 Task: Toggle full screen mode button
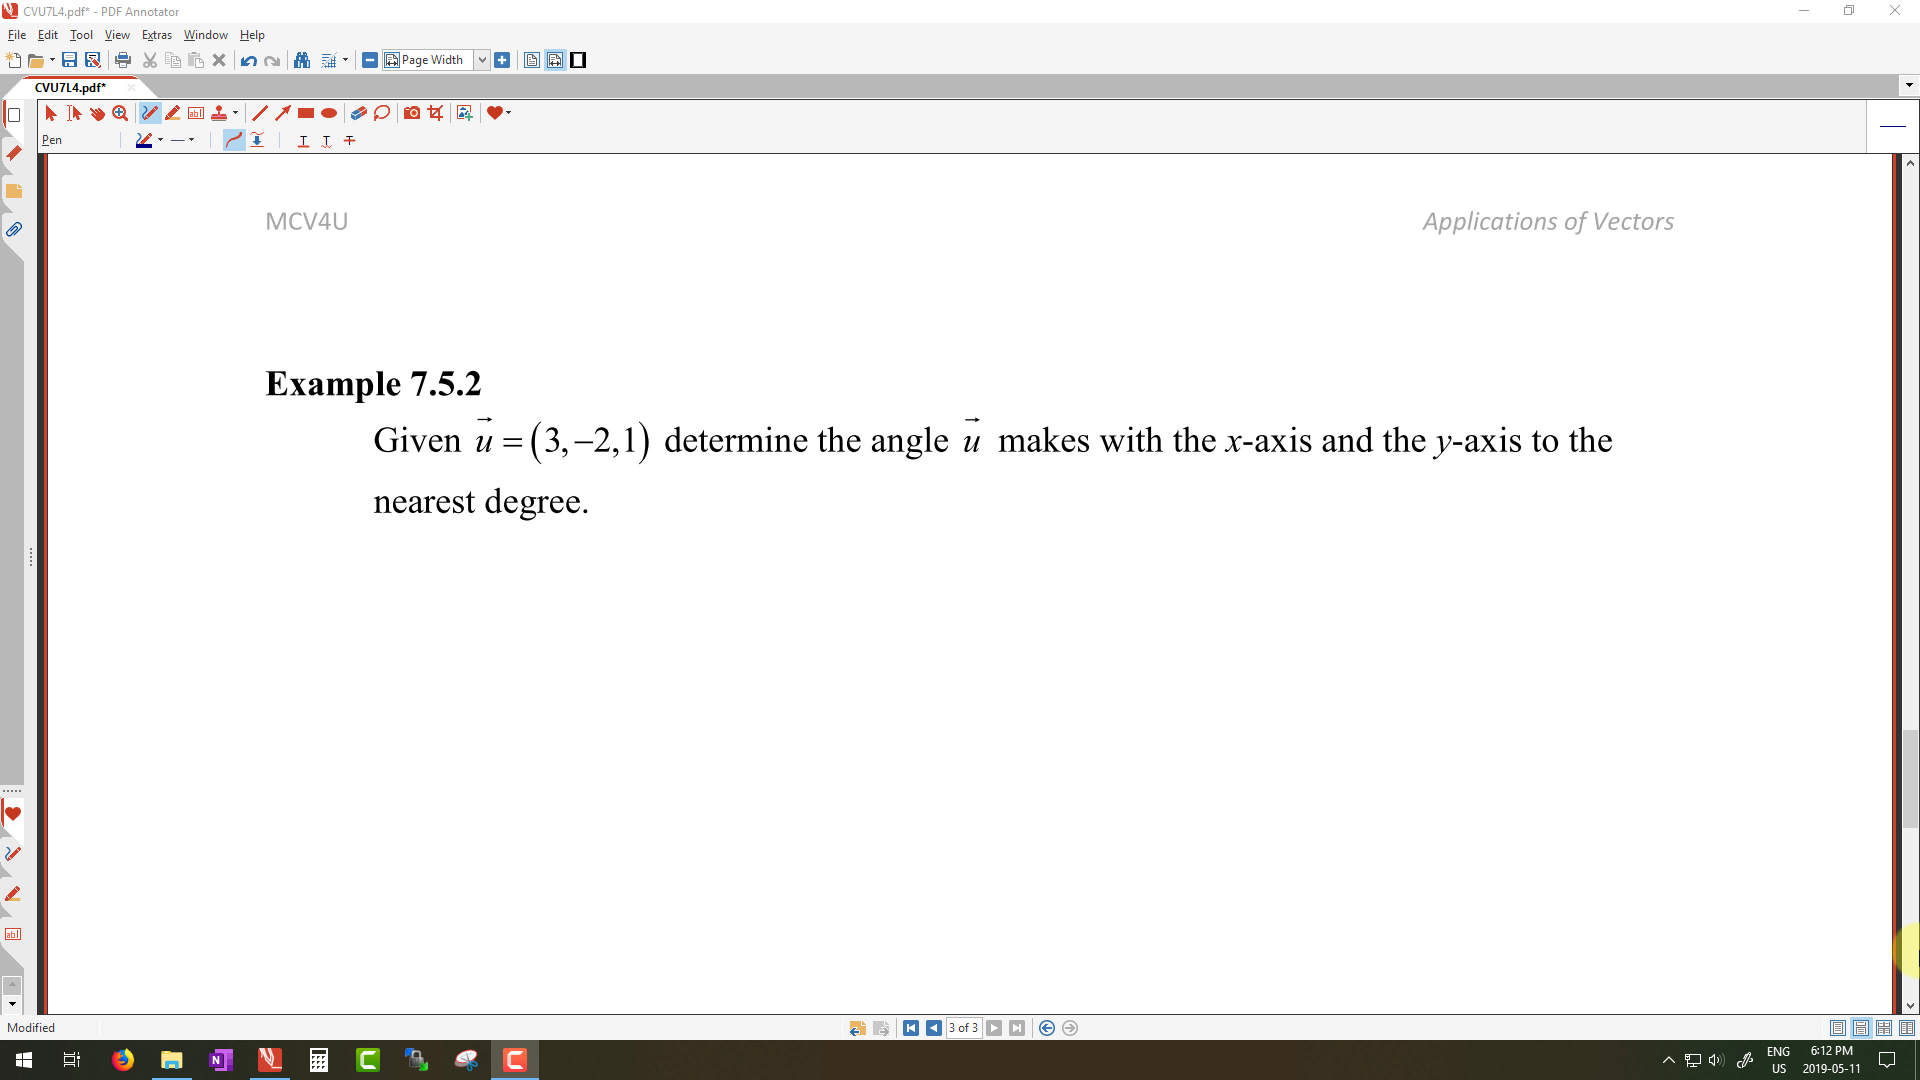(x=578, y=60)
